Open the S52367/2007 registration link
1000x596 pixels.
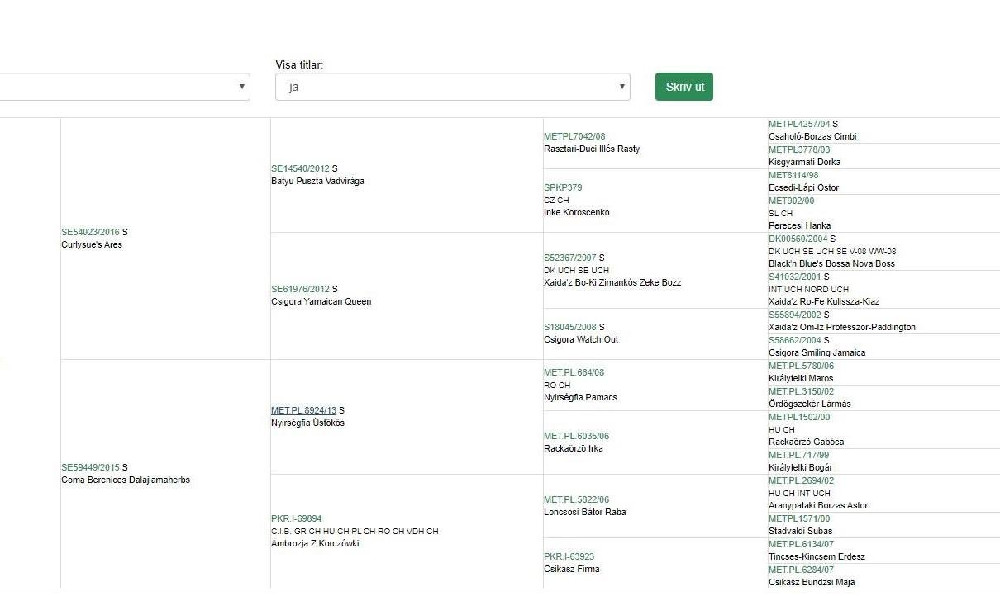coord(570,258)
